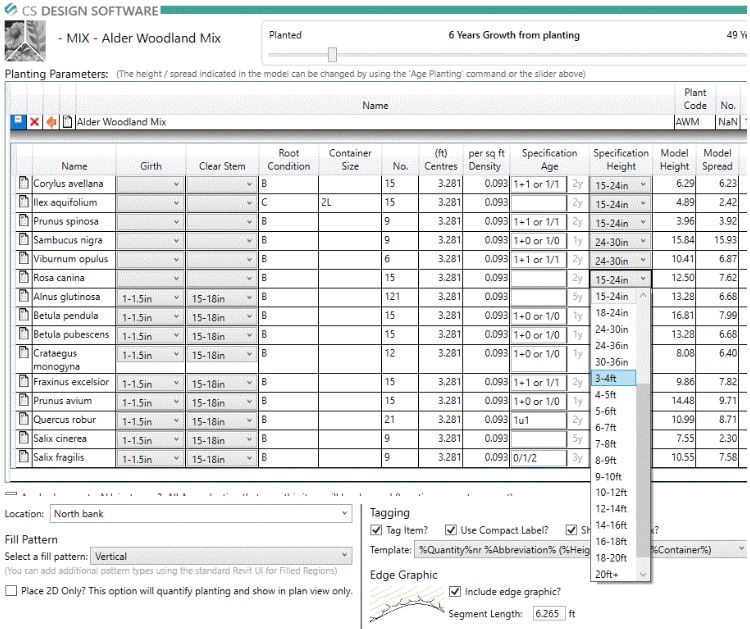This screenshot has width=750, height=629.
Task: Choose 30-36in from the height list
Action: (614, 362)
